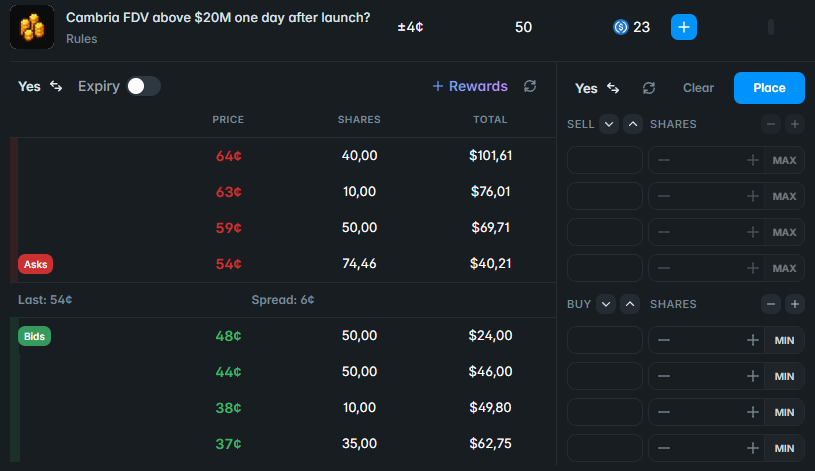Increase shares in first BUY row
Viewport: 815px width, 471px height.
pos(752,340)
